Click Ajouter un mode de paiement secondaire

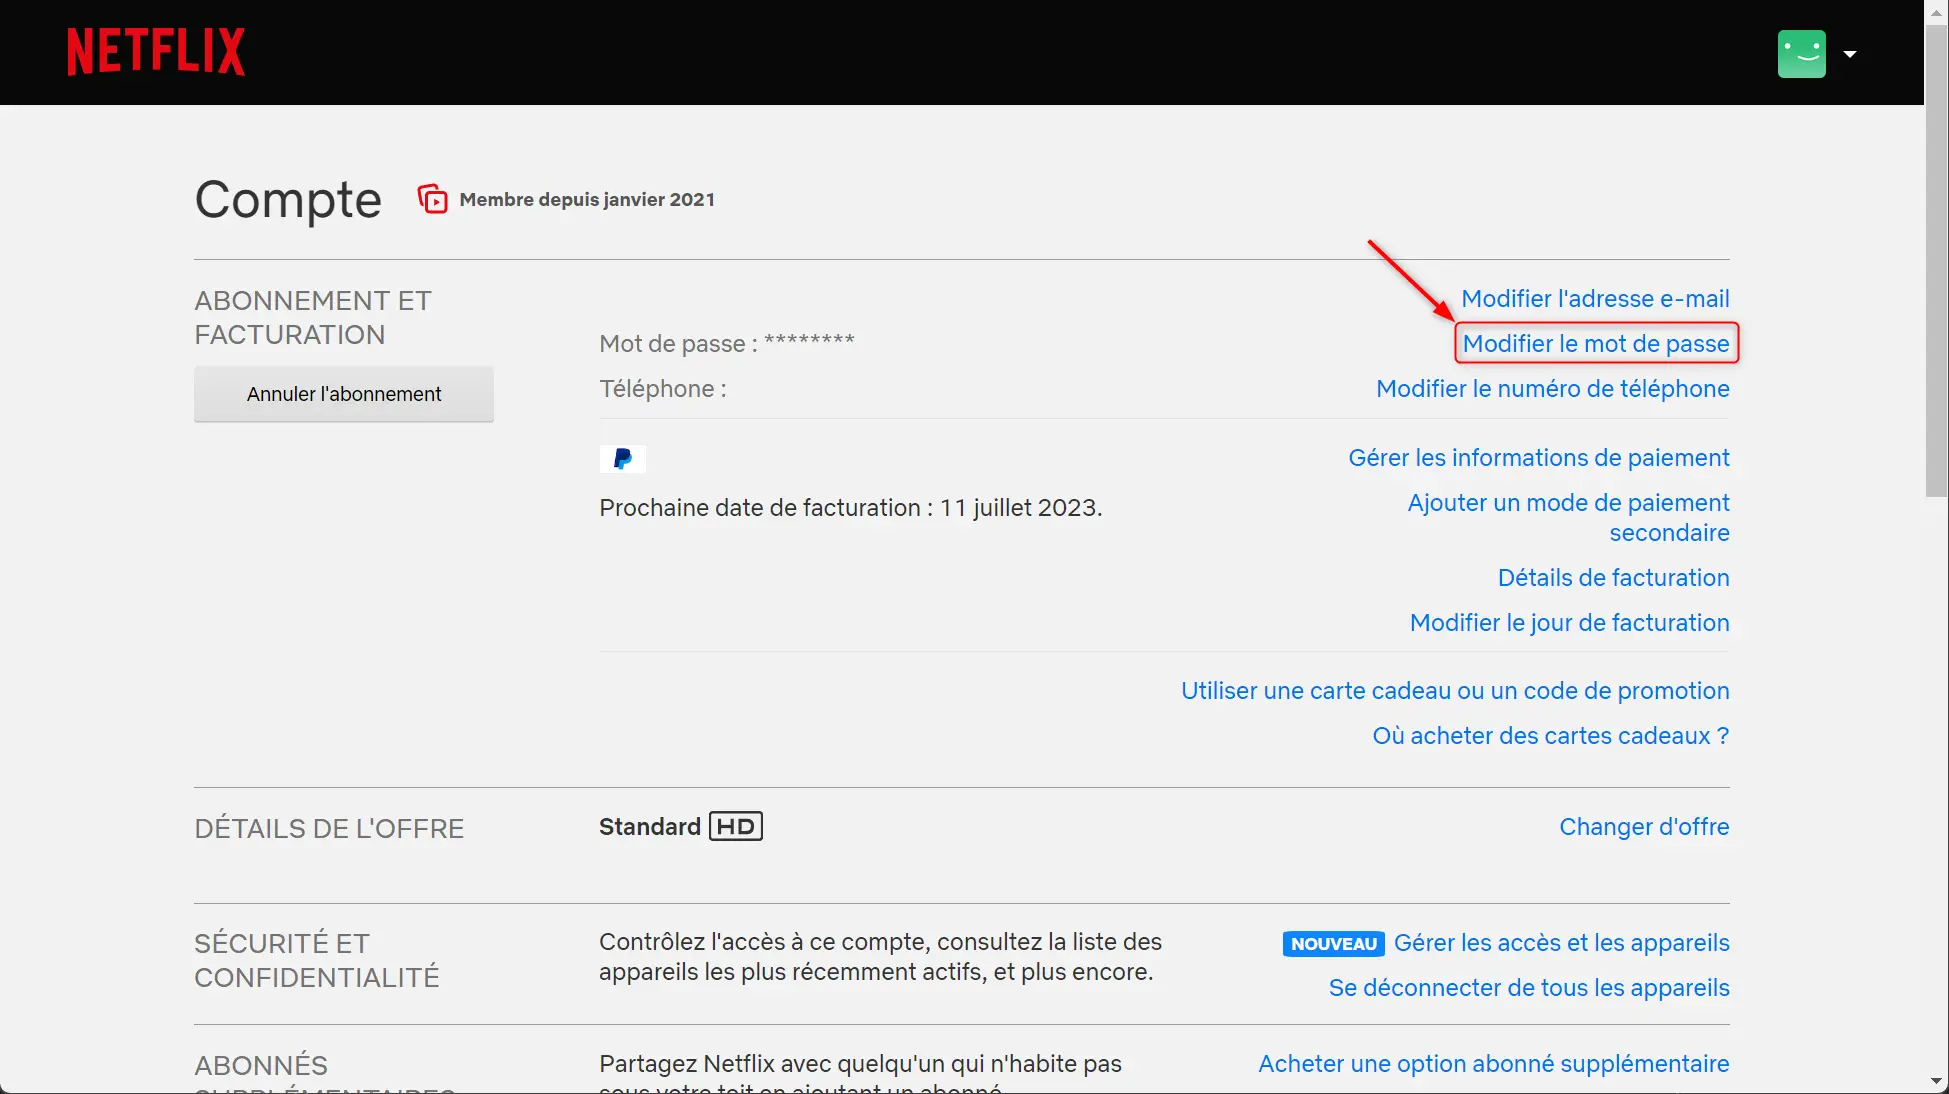click(x=1569, y=518)
